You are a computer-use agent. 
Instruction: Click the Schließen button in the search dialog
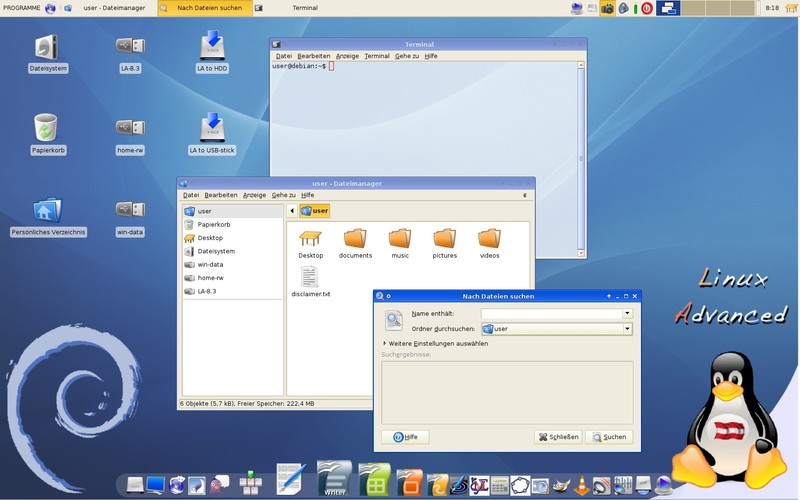(x=559, y=437)
